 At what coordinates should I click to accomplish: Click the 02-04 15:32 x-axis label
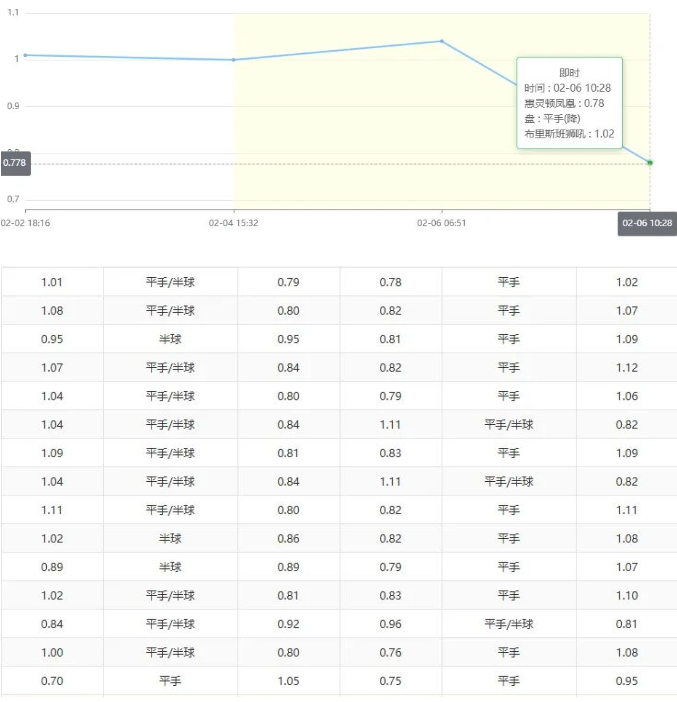[x=233, y=223]
